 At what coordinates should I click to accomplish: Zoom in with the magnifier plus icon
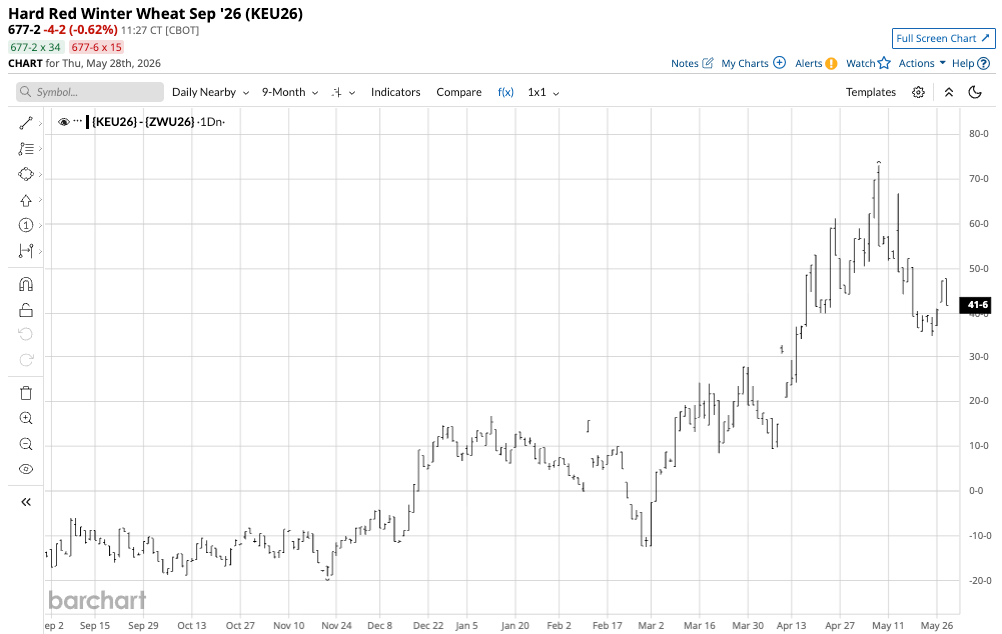[26, 419]
